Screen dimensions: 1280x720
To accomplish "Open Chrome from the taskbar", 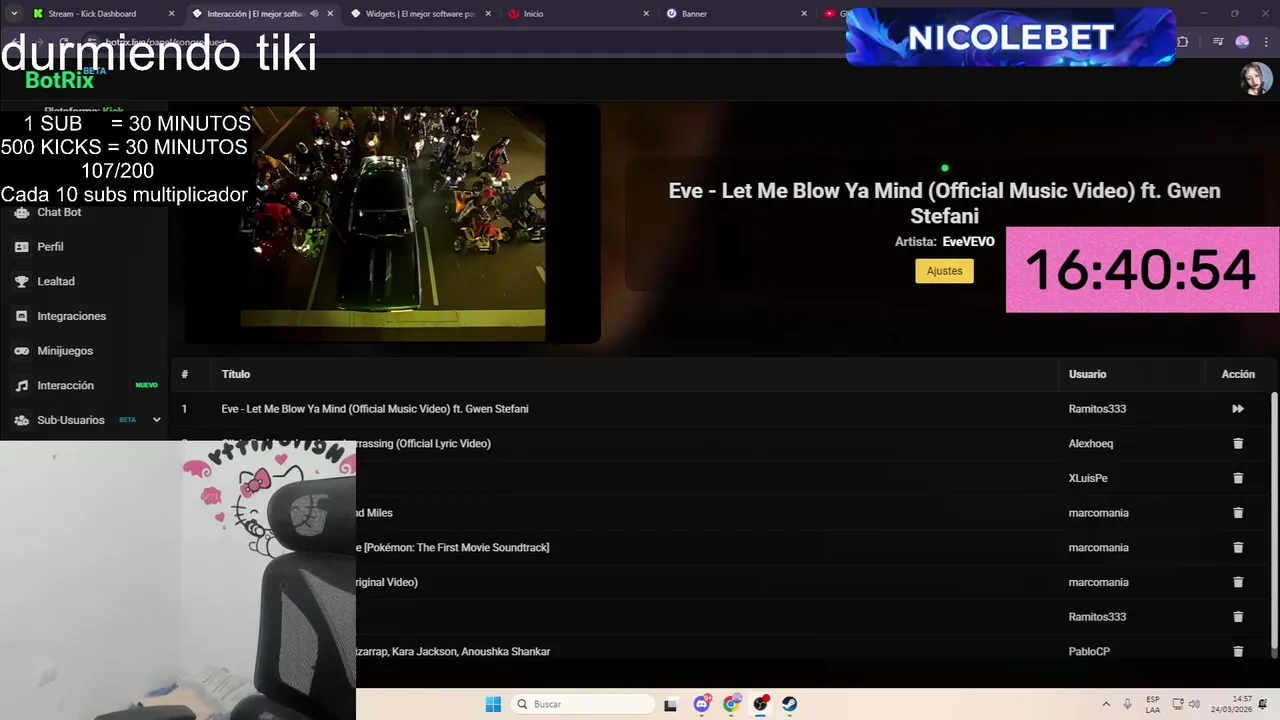I will click(x=731, y=704).
